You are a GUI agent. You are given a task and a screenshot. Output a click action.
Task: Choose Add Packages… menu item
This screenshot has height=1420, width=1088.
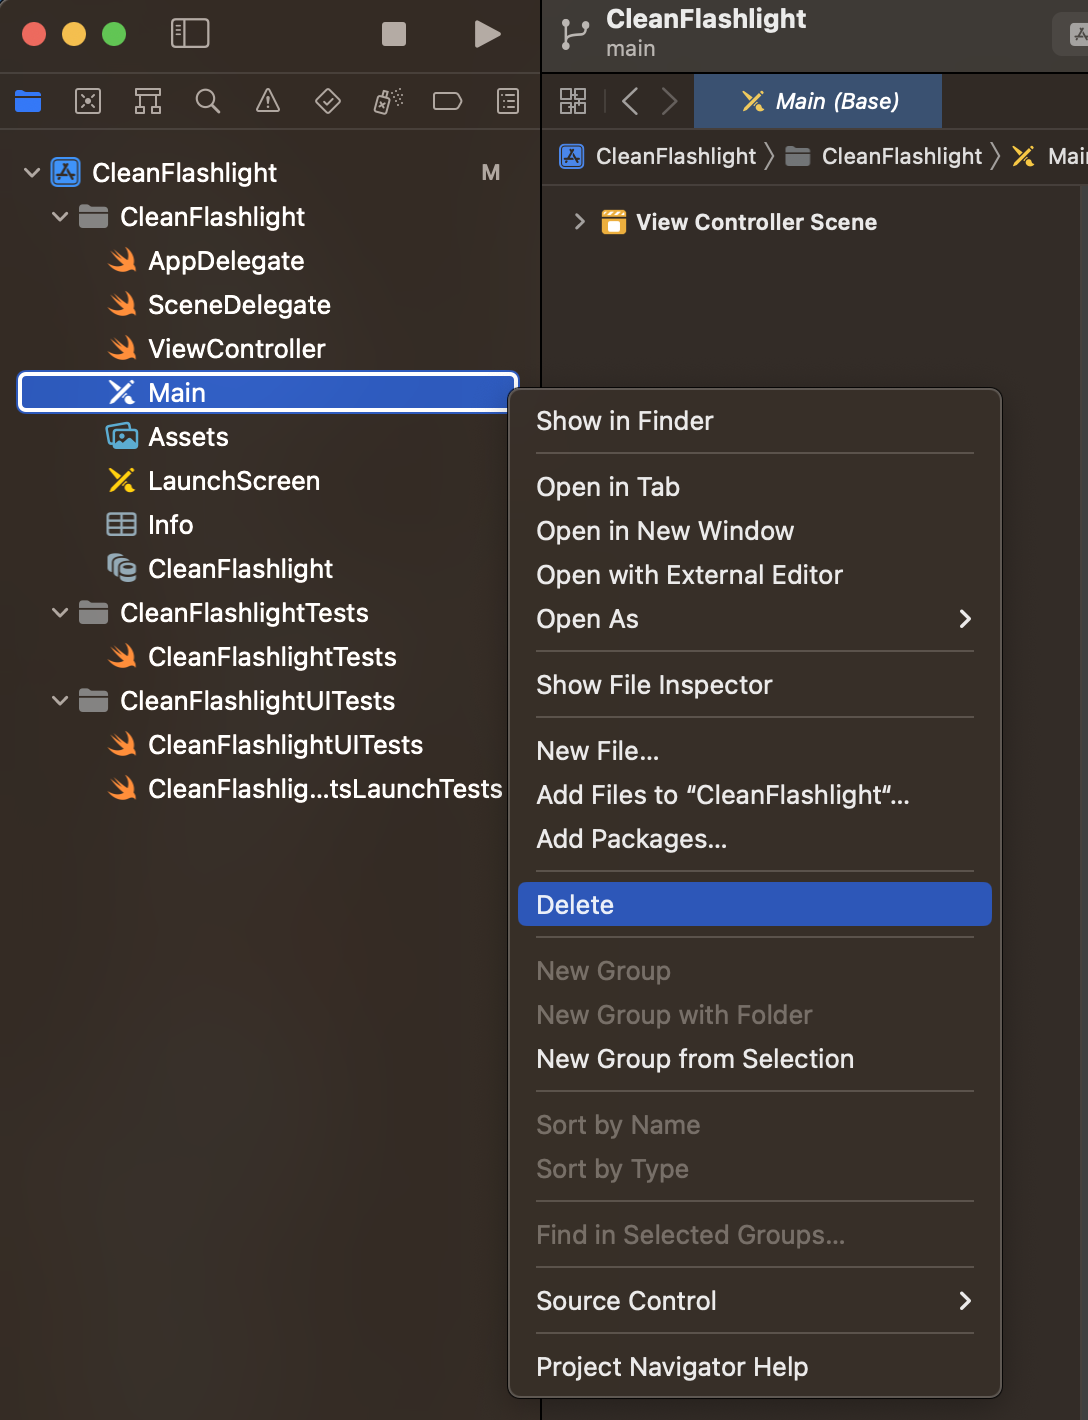(x=755, y=839)
